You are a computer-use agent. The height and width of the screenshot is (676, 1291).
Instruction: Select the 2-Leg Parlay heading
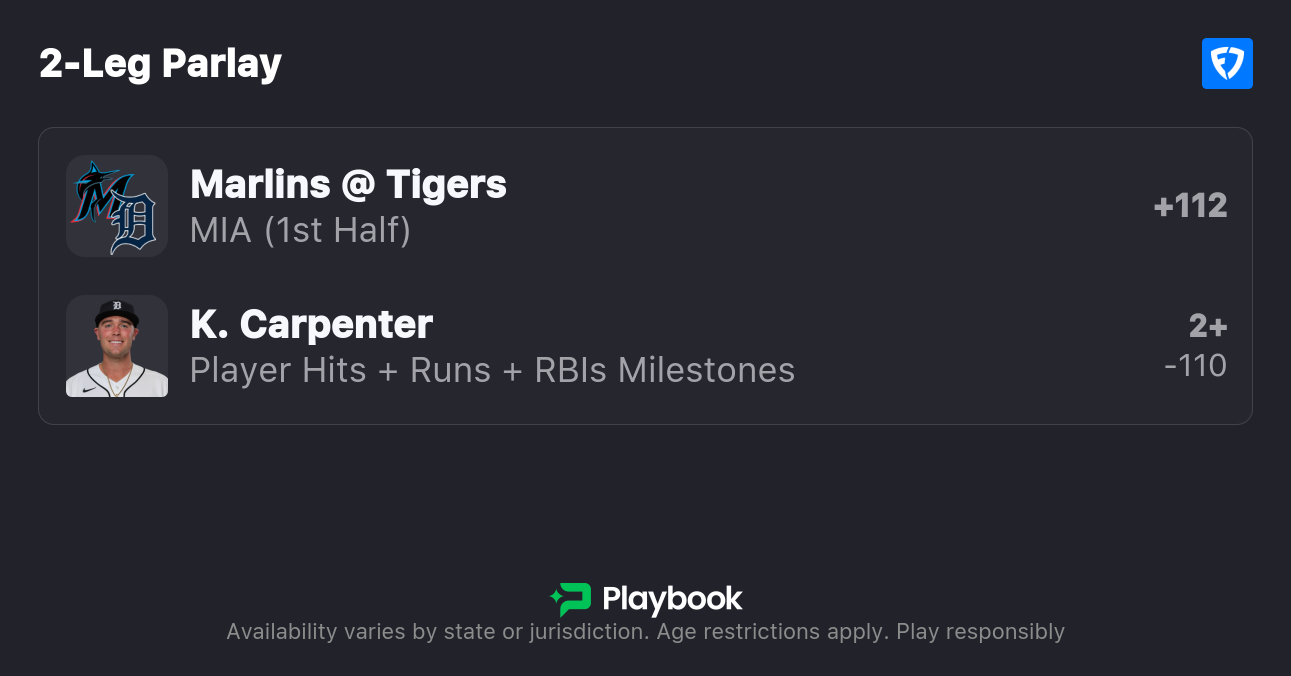[161, 64]
